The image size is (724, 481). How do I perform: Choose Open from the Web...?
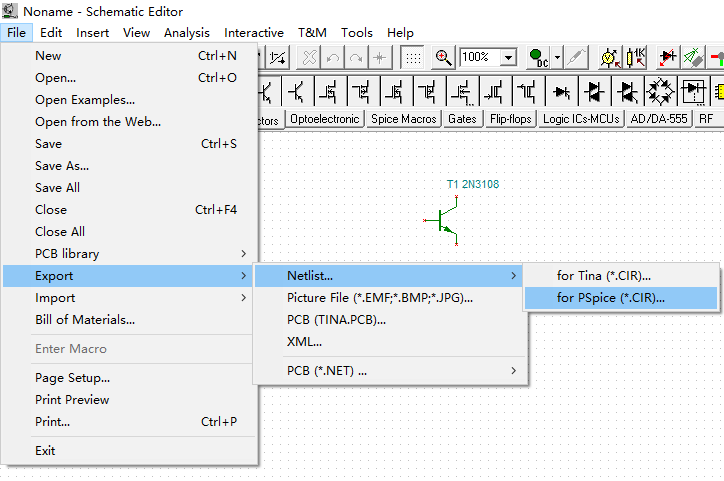tap(129, 122)
